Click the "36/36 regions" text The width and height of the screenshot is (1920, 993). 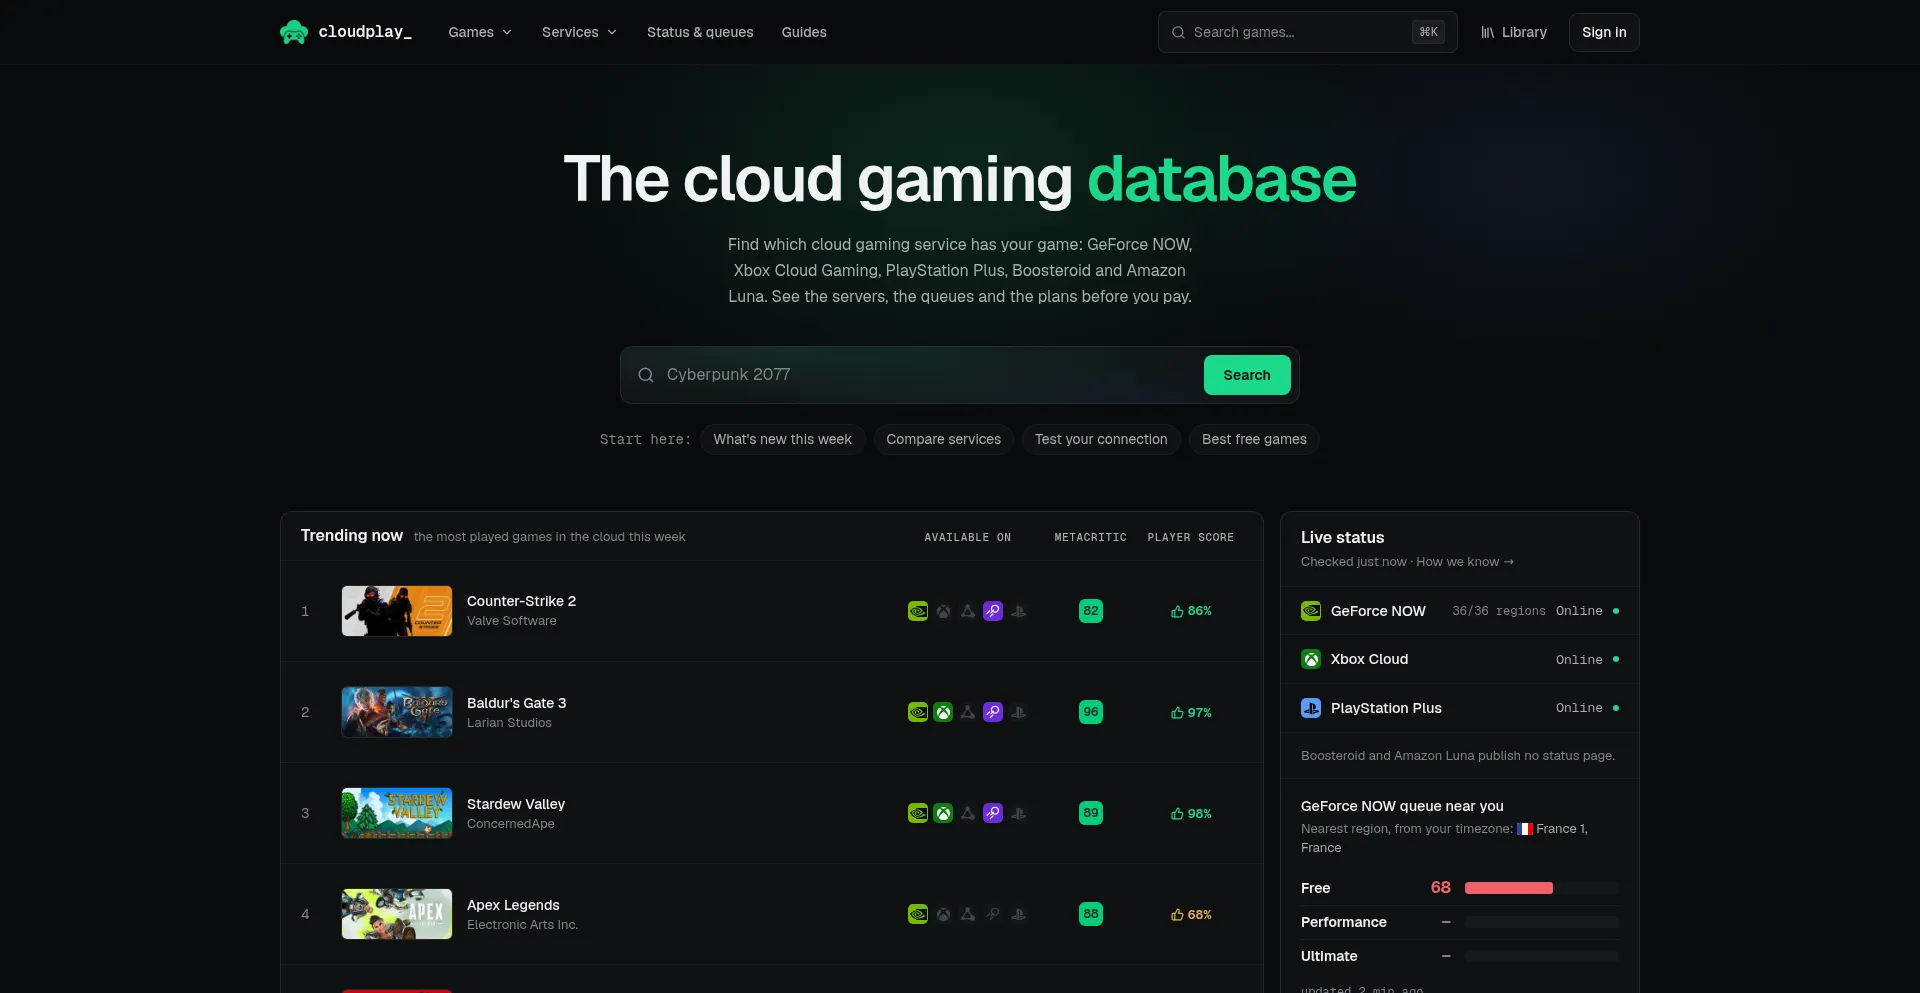(1499, 611)
